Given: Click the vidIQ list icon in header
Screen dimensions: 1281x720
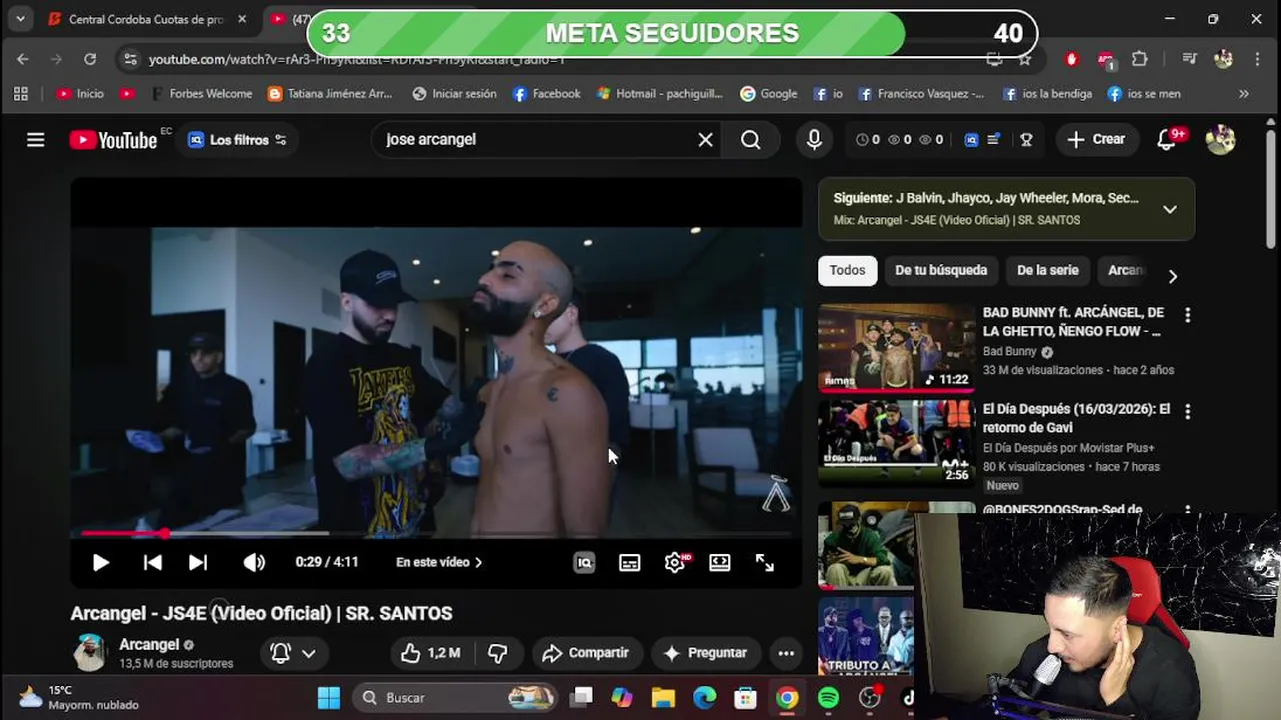Looking at the screenshot, I should (994, 140).
